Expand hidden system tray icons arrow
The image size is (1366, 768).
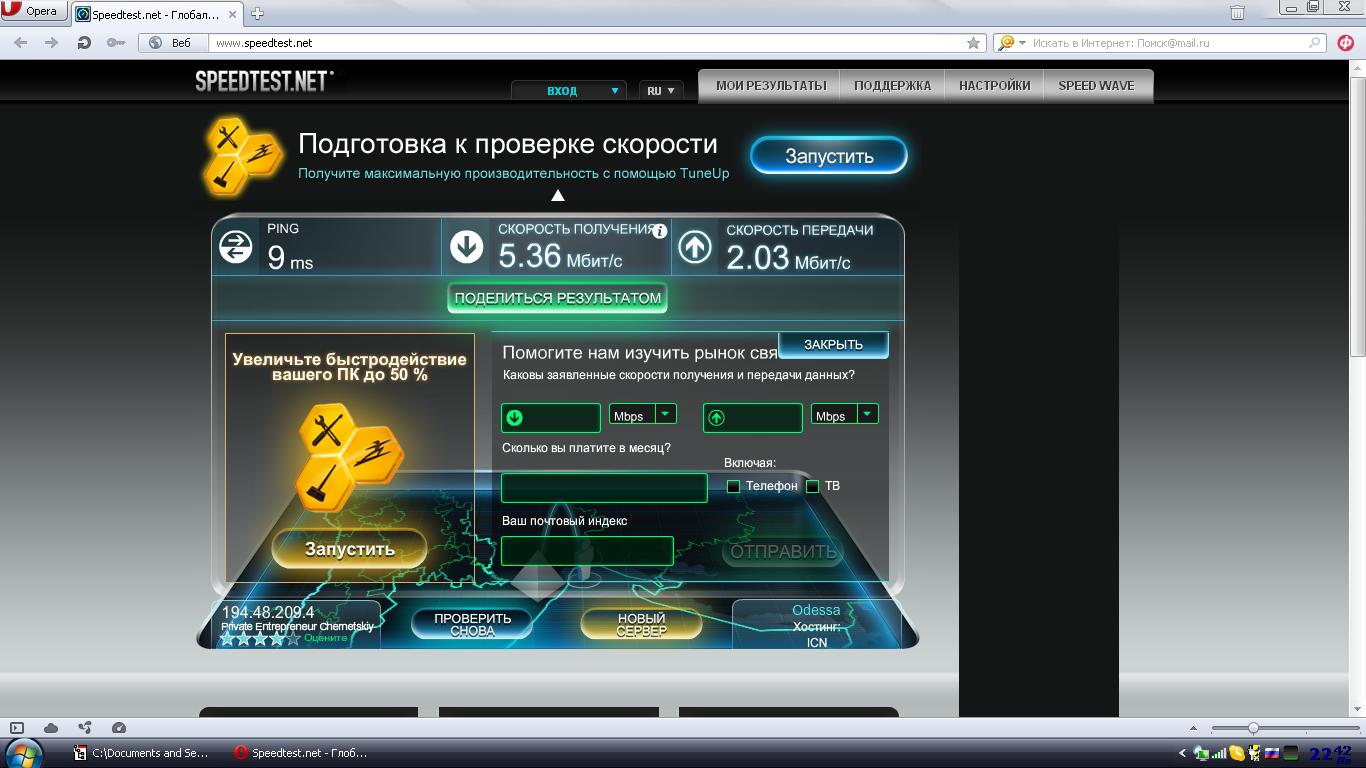point(1183,753)
